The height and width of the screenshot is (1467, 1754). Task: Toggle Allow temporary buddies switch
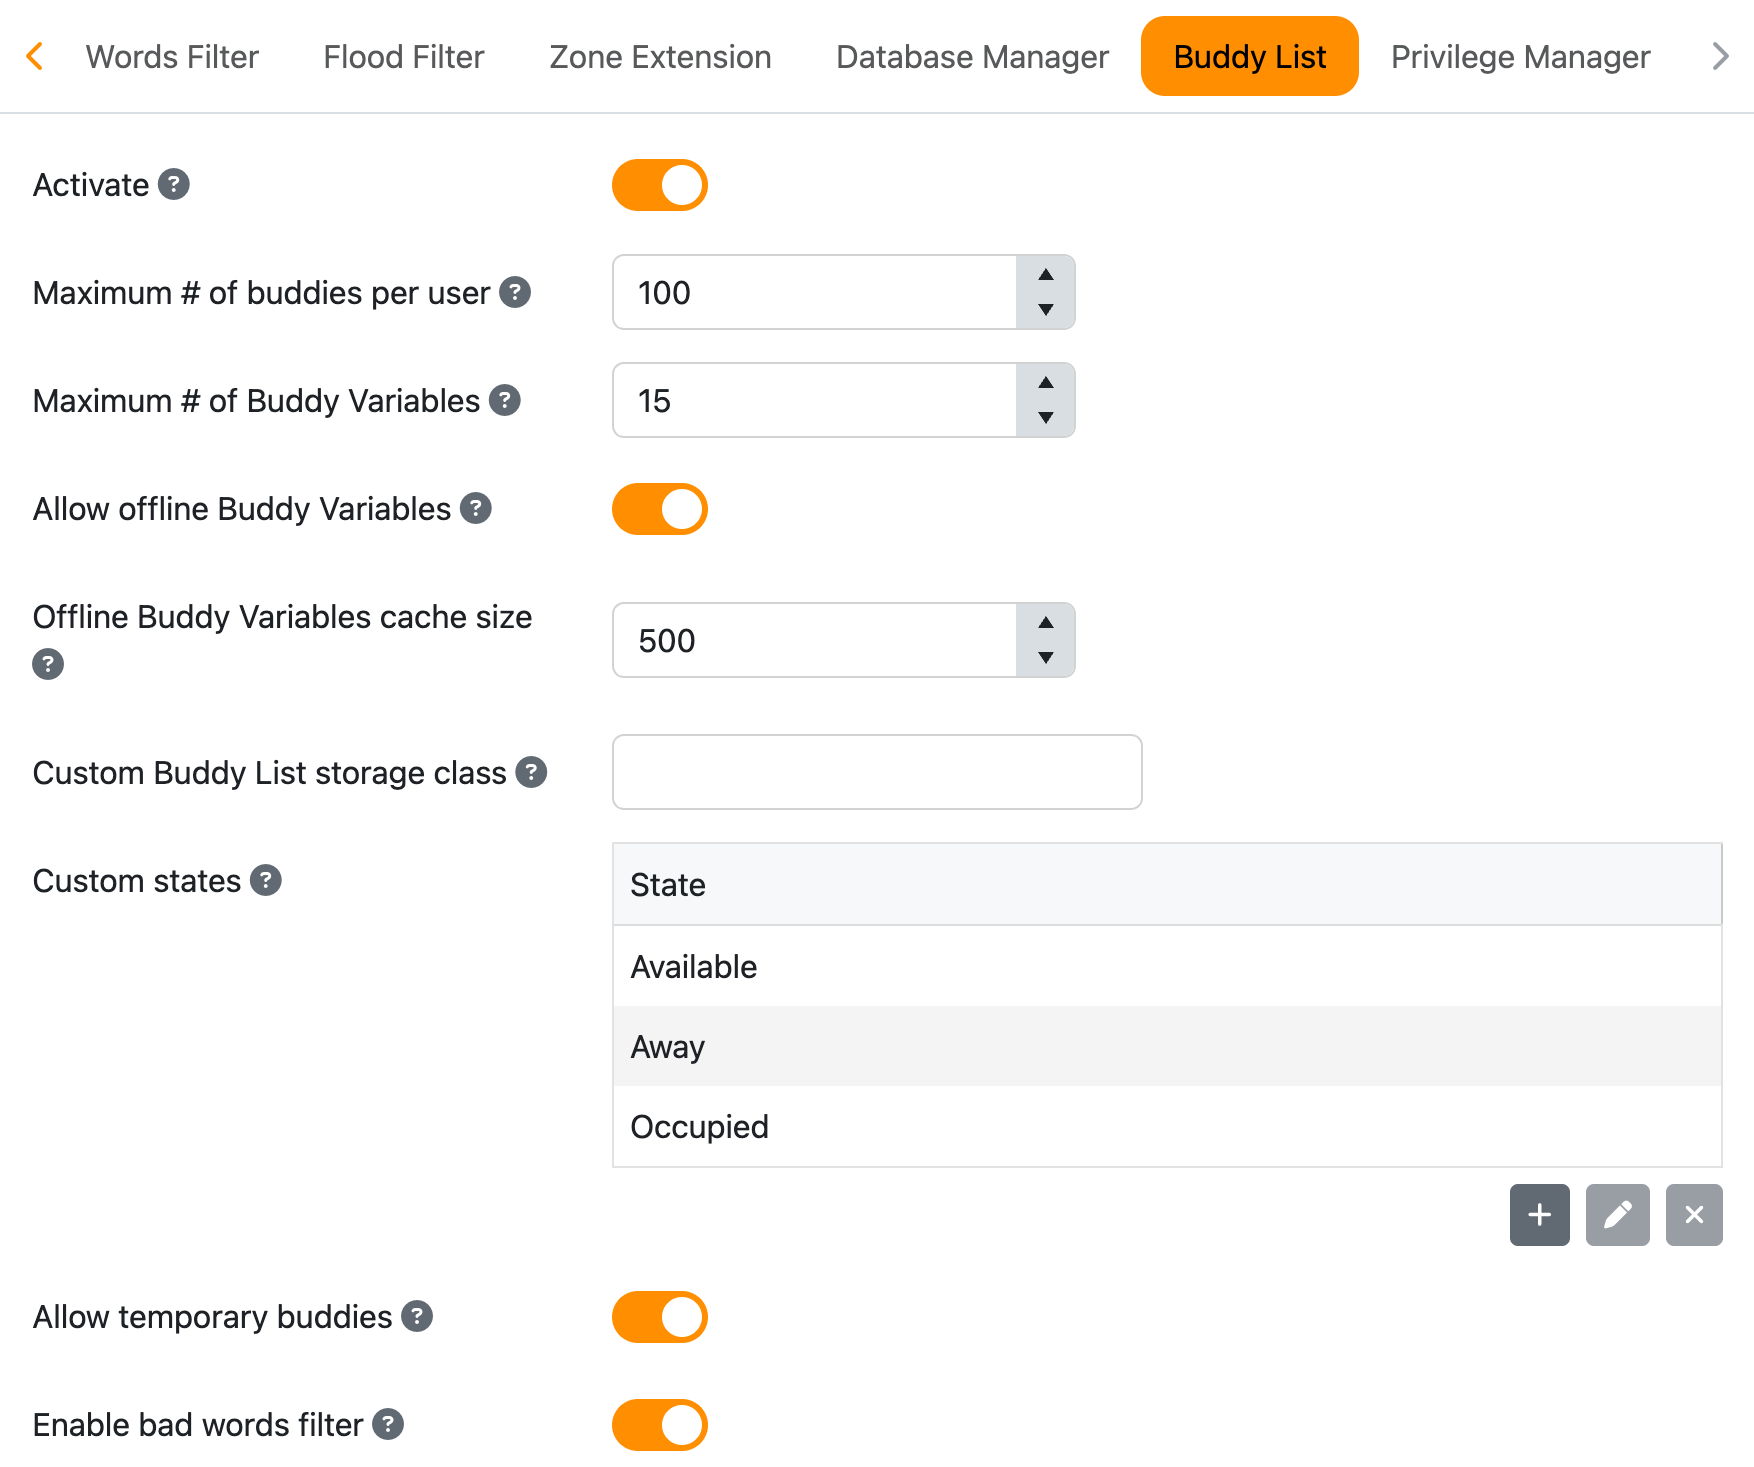pyautogui.click(x=660, y=1317)
